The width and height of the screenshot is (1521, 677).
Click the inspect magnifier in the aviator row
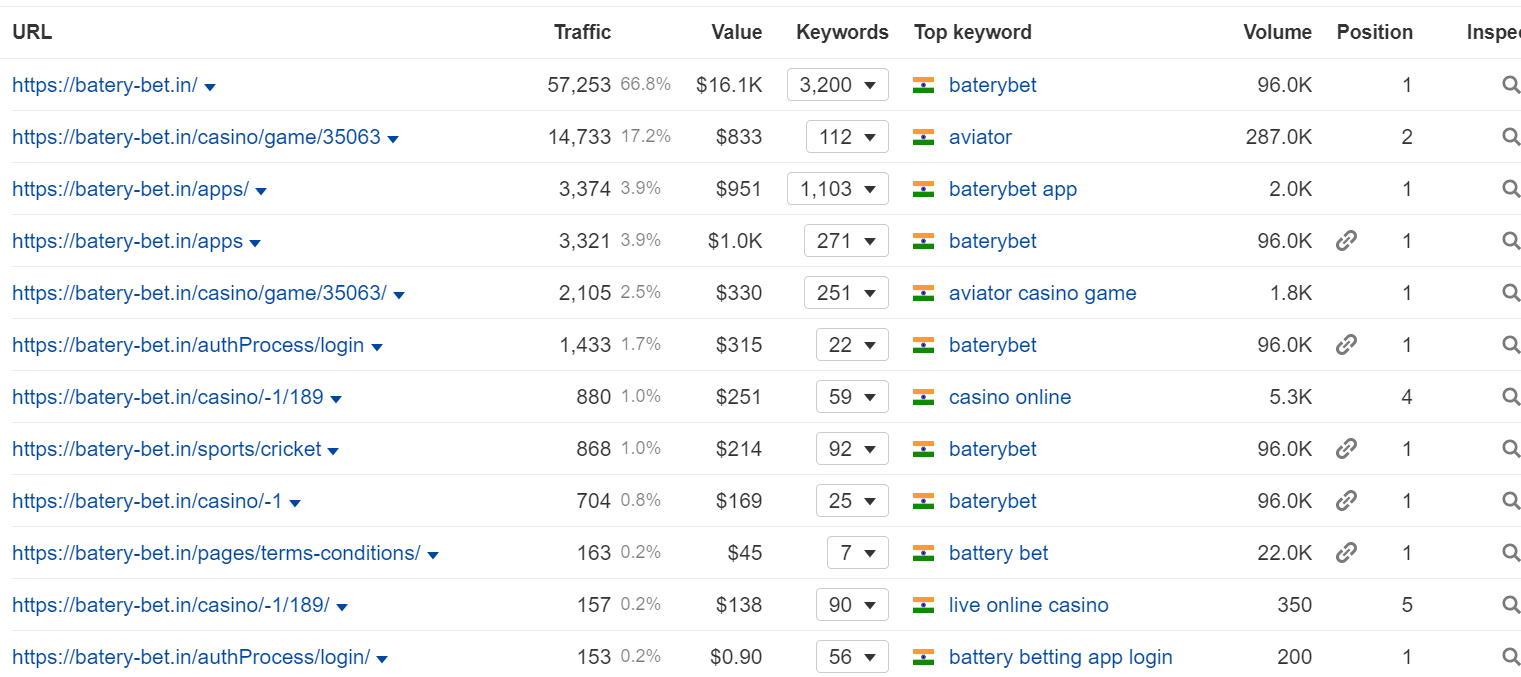click(1510, 137)
